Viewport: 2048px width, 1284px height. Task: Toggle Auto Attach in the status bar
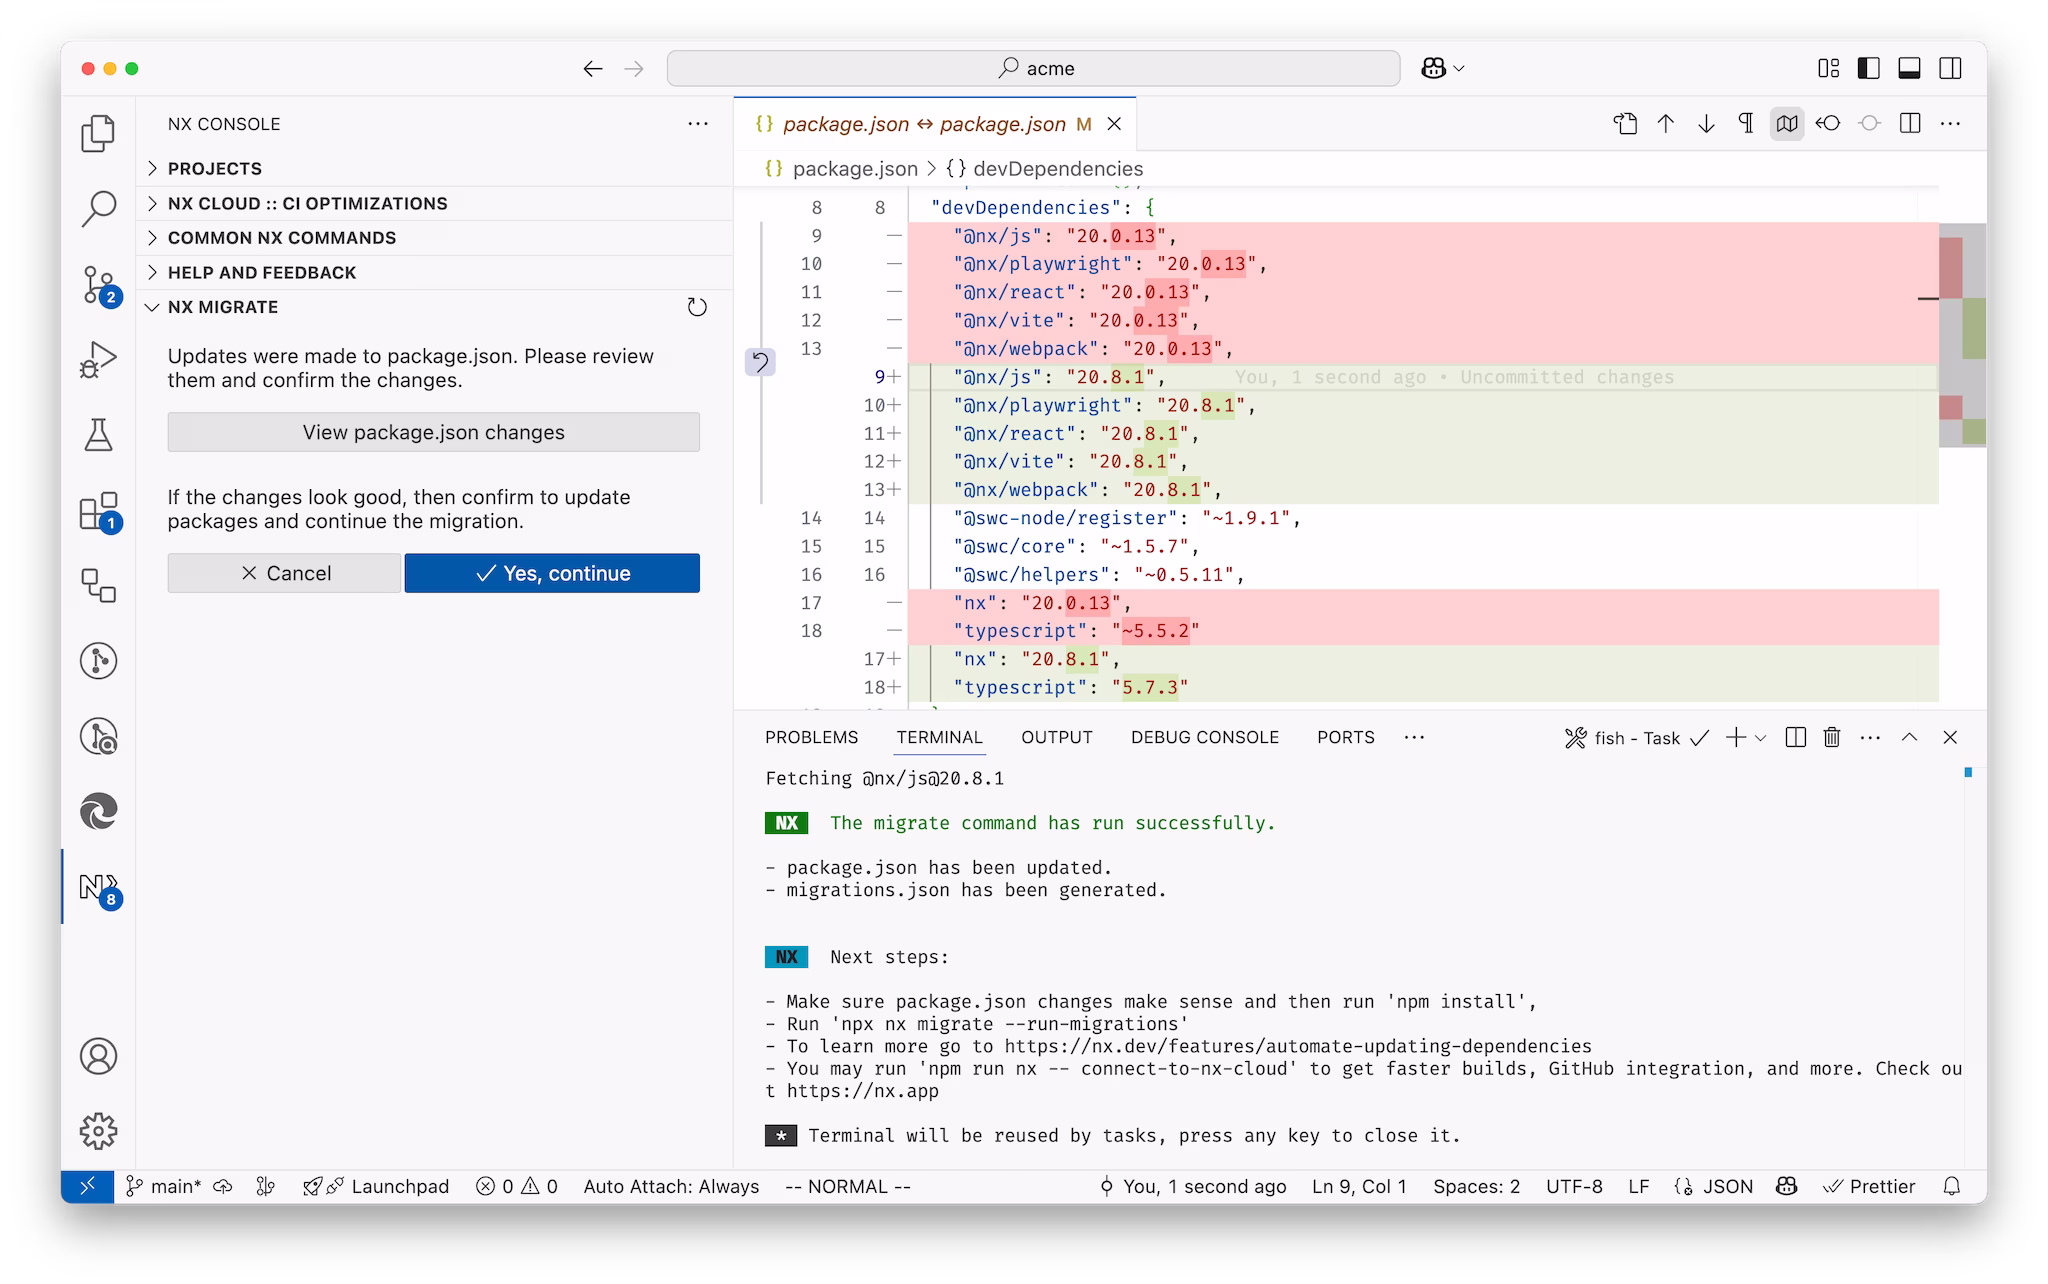671,1186
